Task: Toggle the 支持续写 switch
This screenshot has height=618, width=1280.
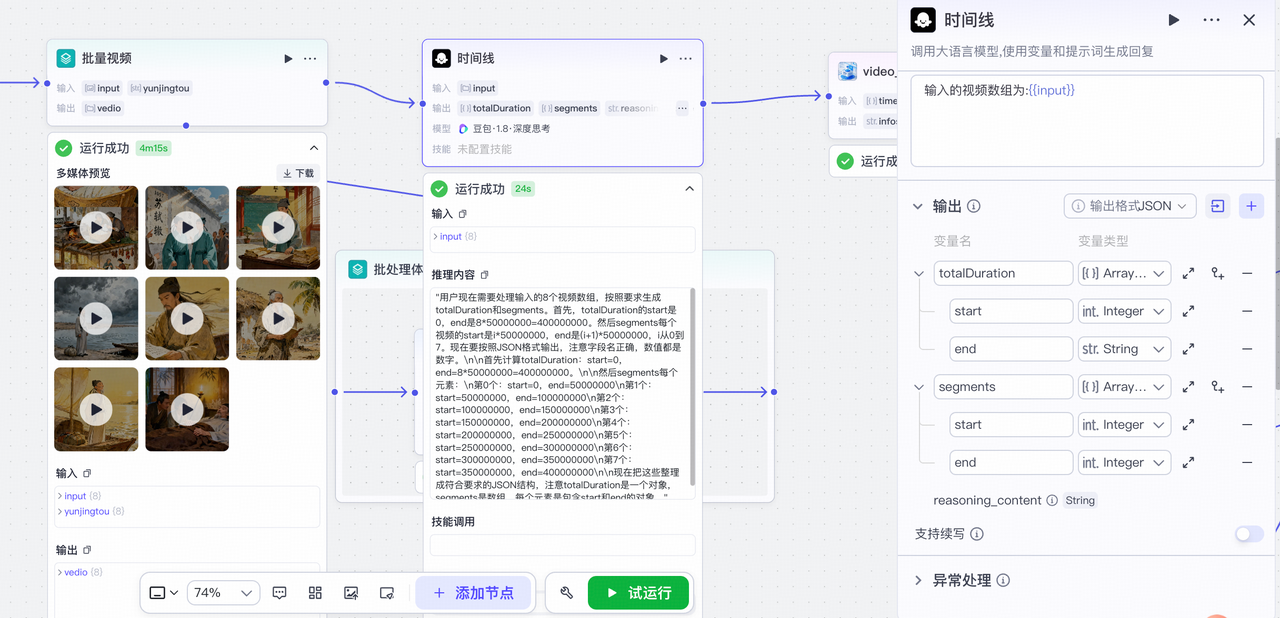Action: point(1249,534)
